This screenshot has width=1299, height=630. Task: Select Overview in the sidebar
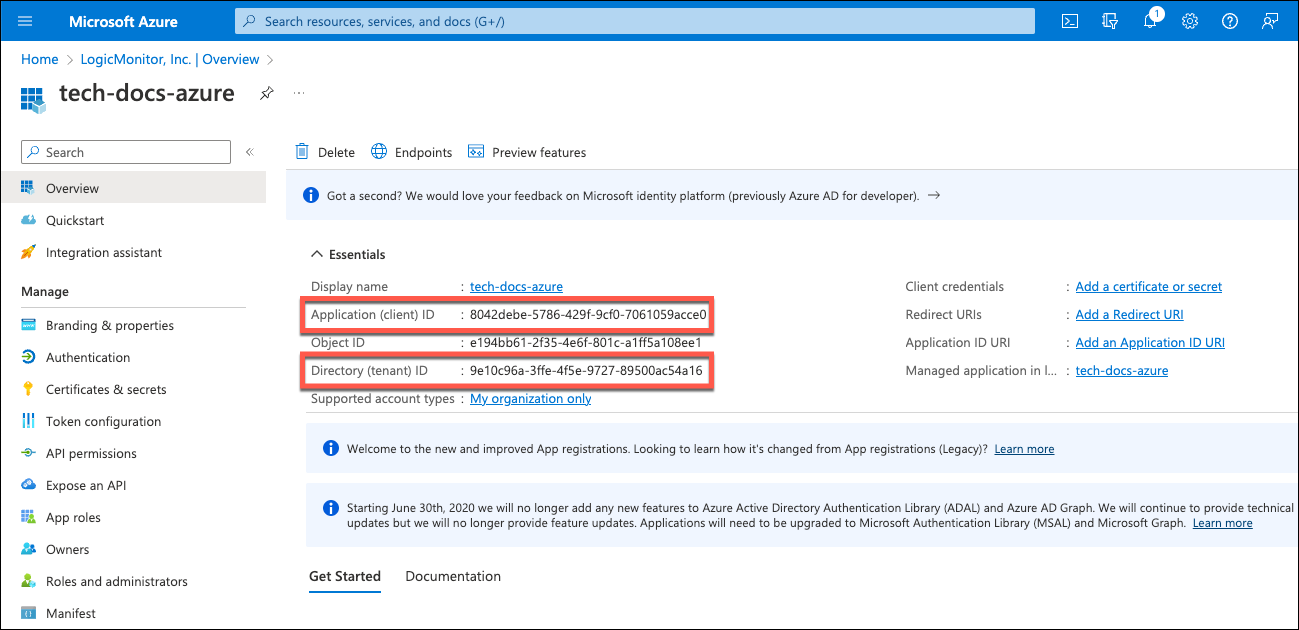133,188
